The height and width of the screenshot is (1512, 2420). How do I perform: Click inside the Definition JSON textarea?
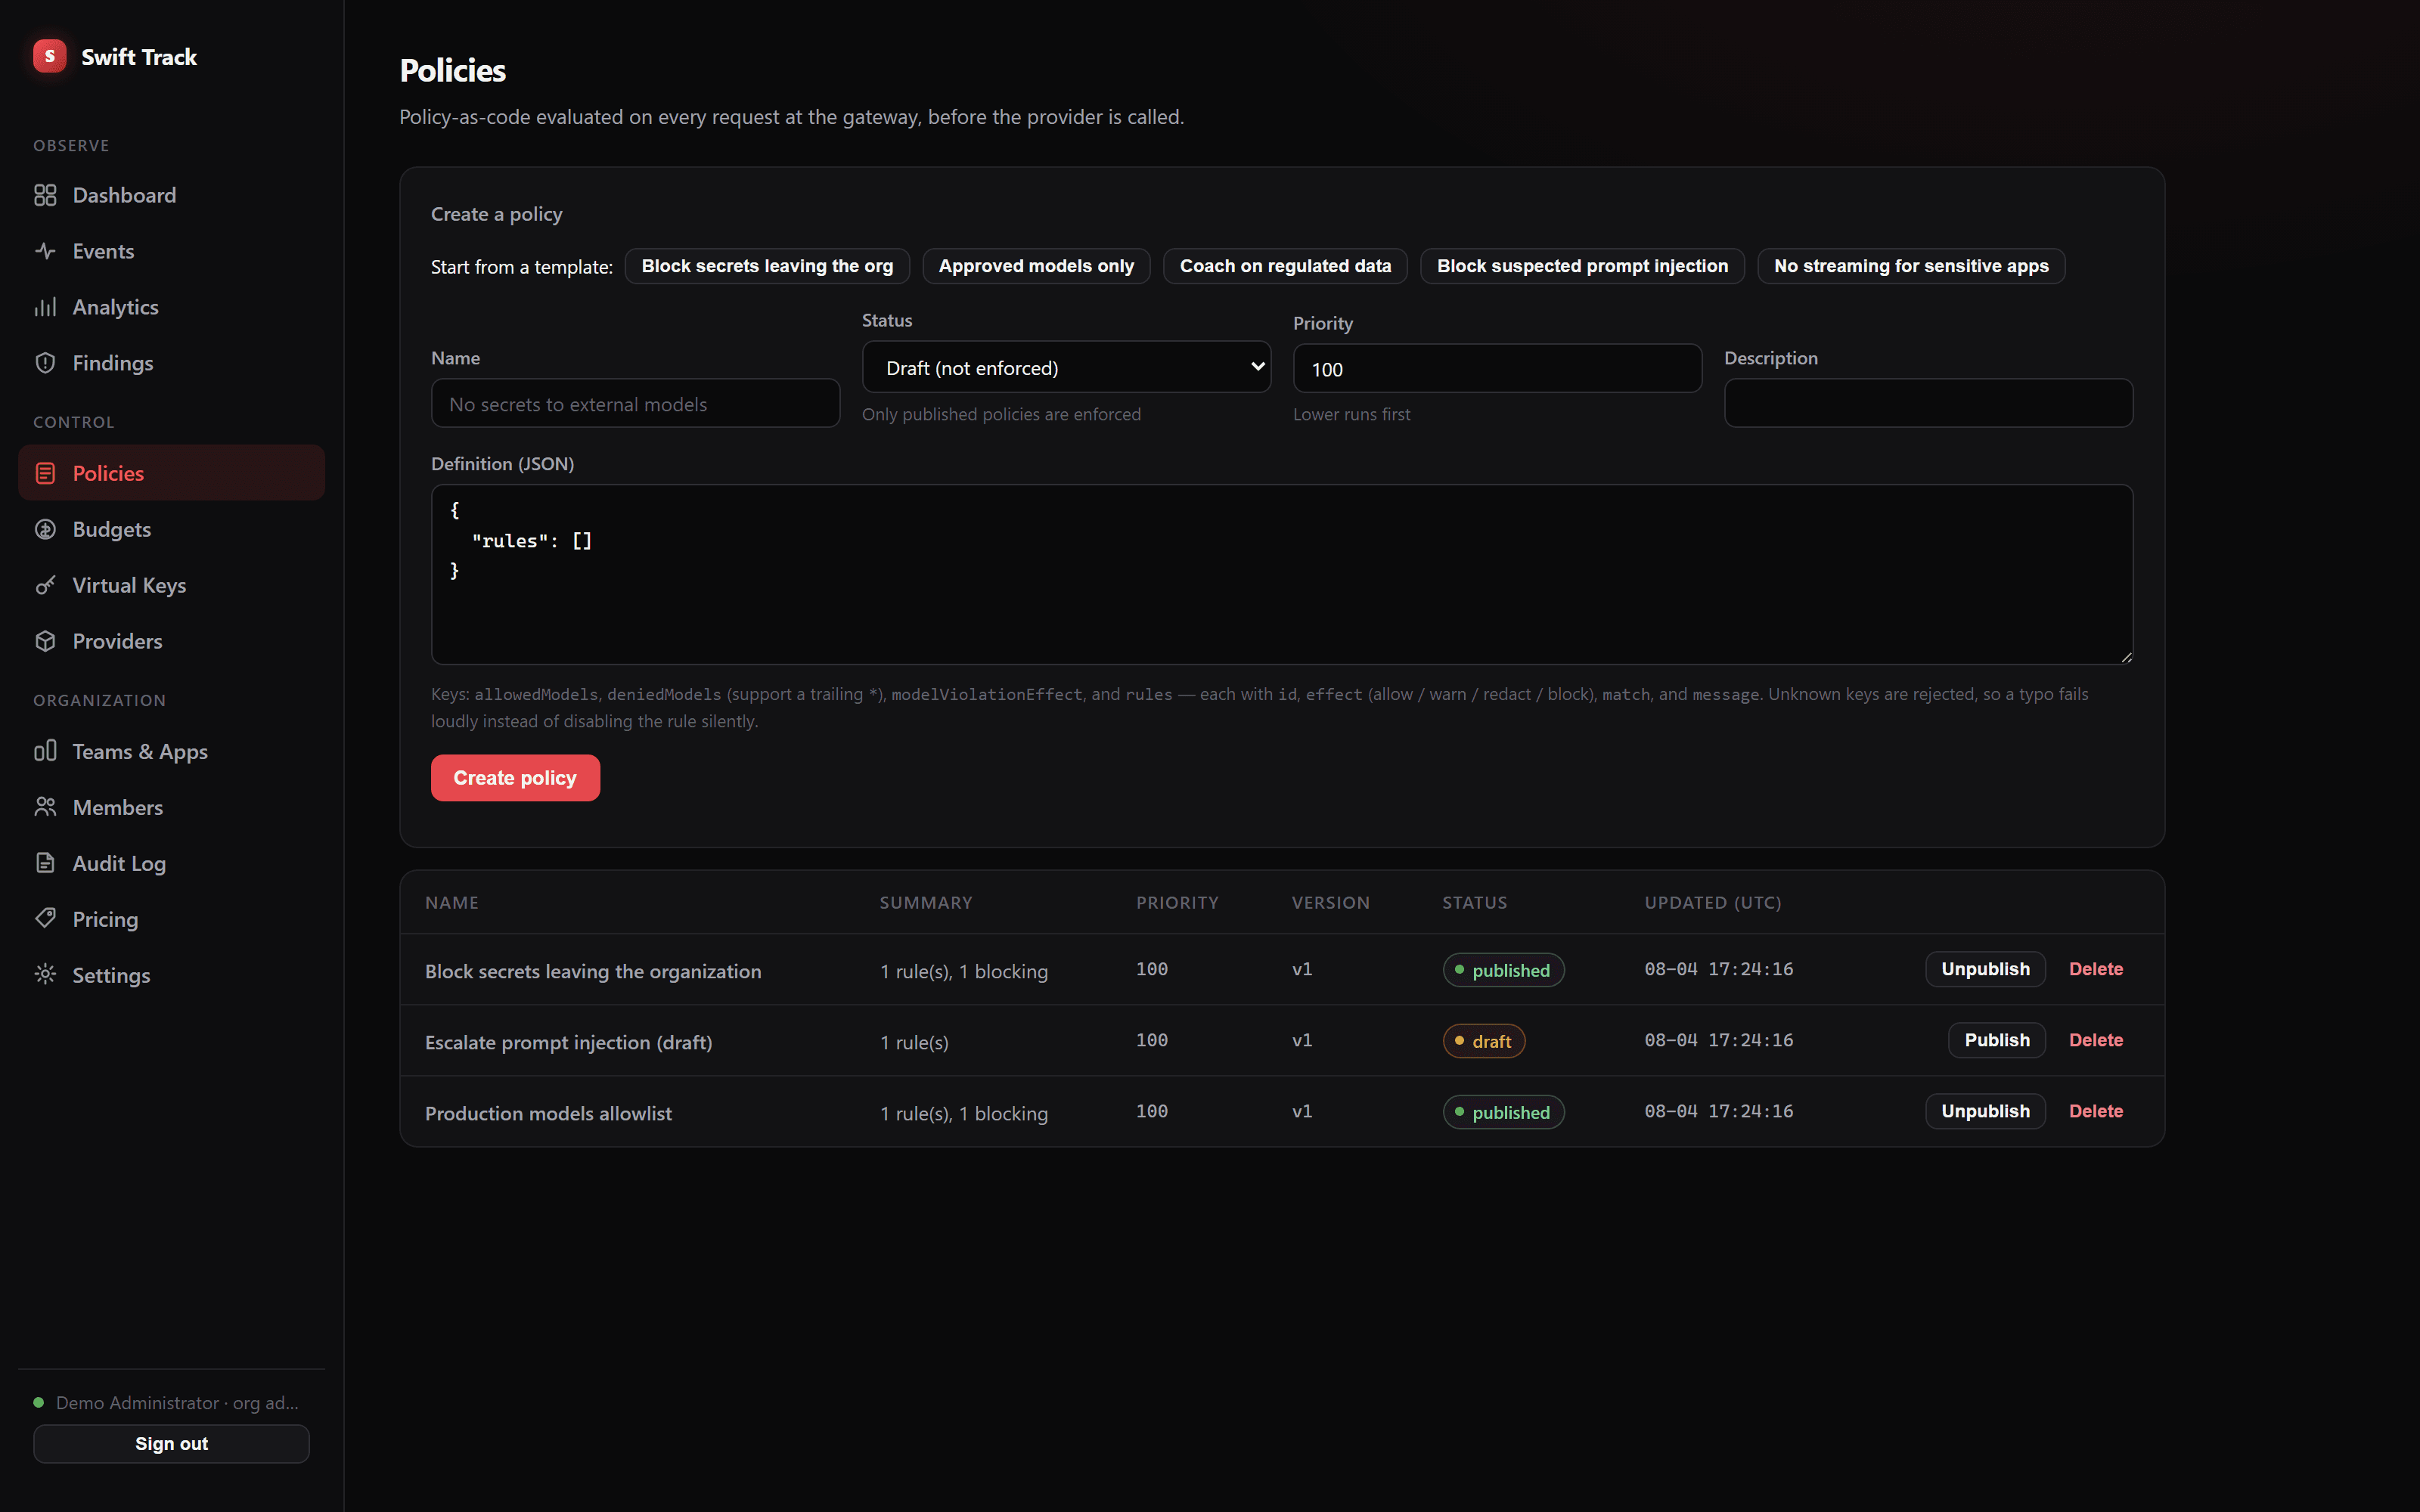[1282, 575]
